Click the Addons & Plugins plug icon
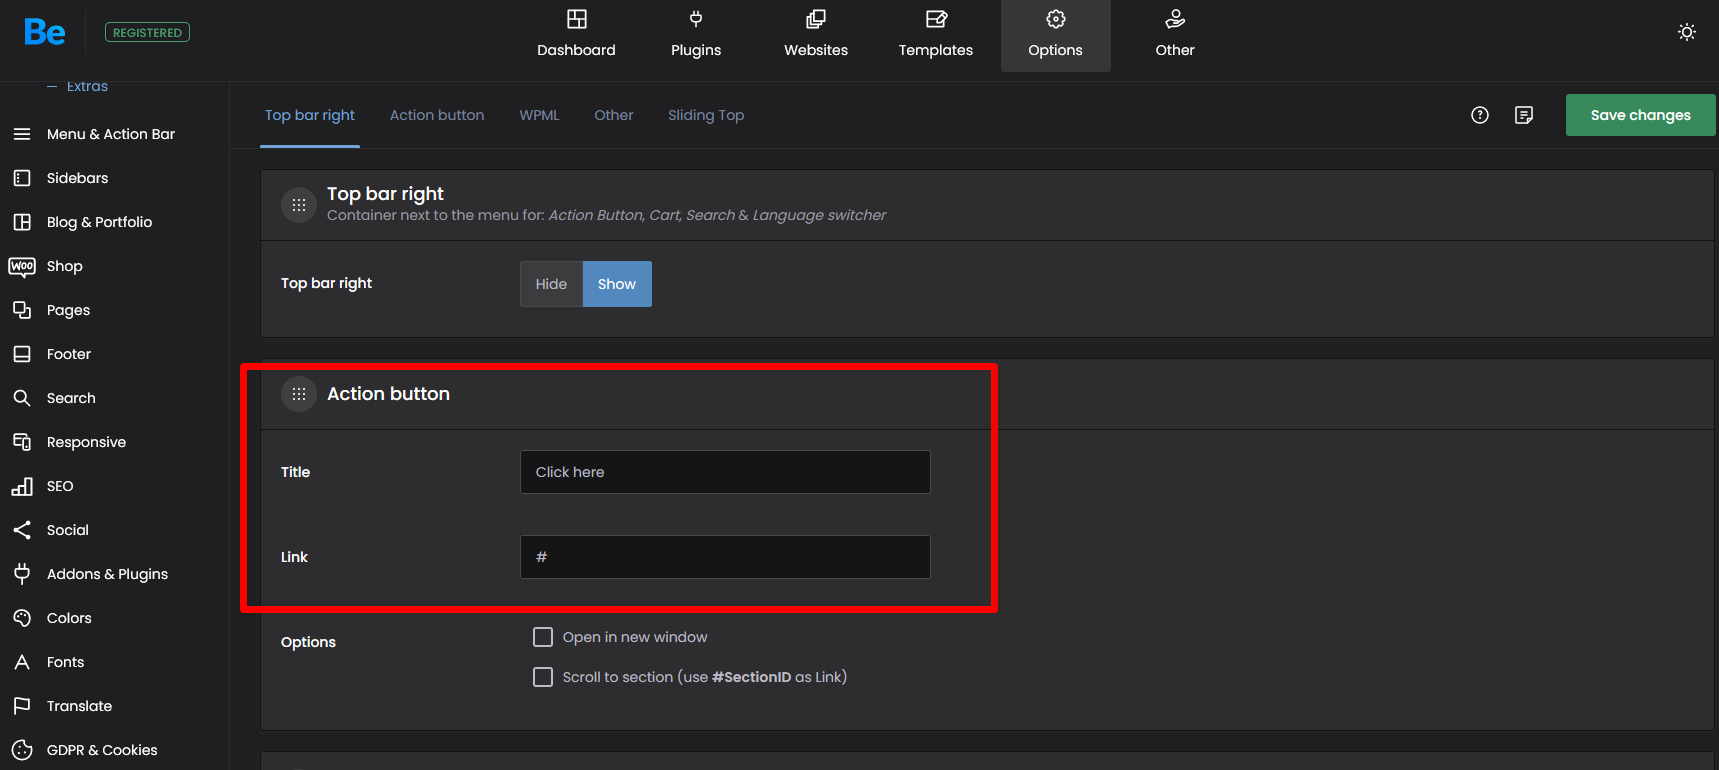 [22, 574]
